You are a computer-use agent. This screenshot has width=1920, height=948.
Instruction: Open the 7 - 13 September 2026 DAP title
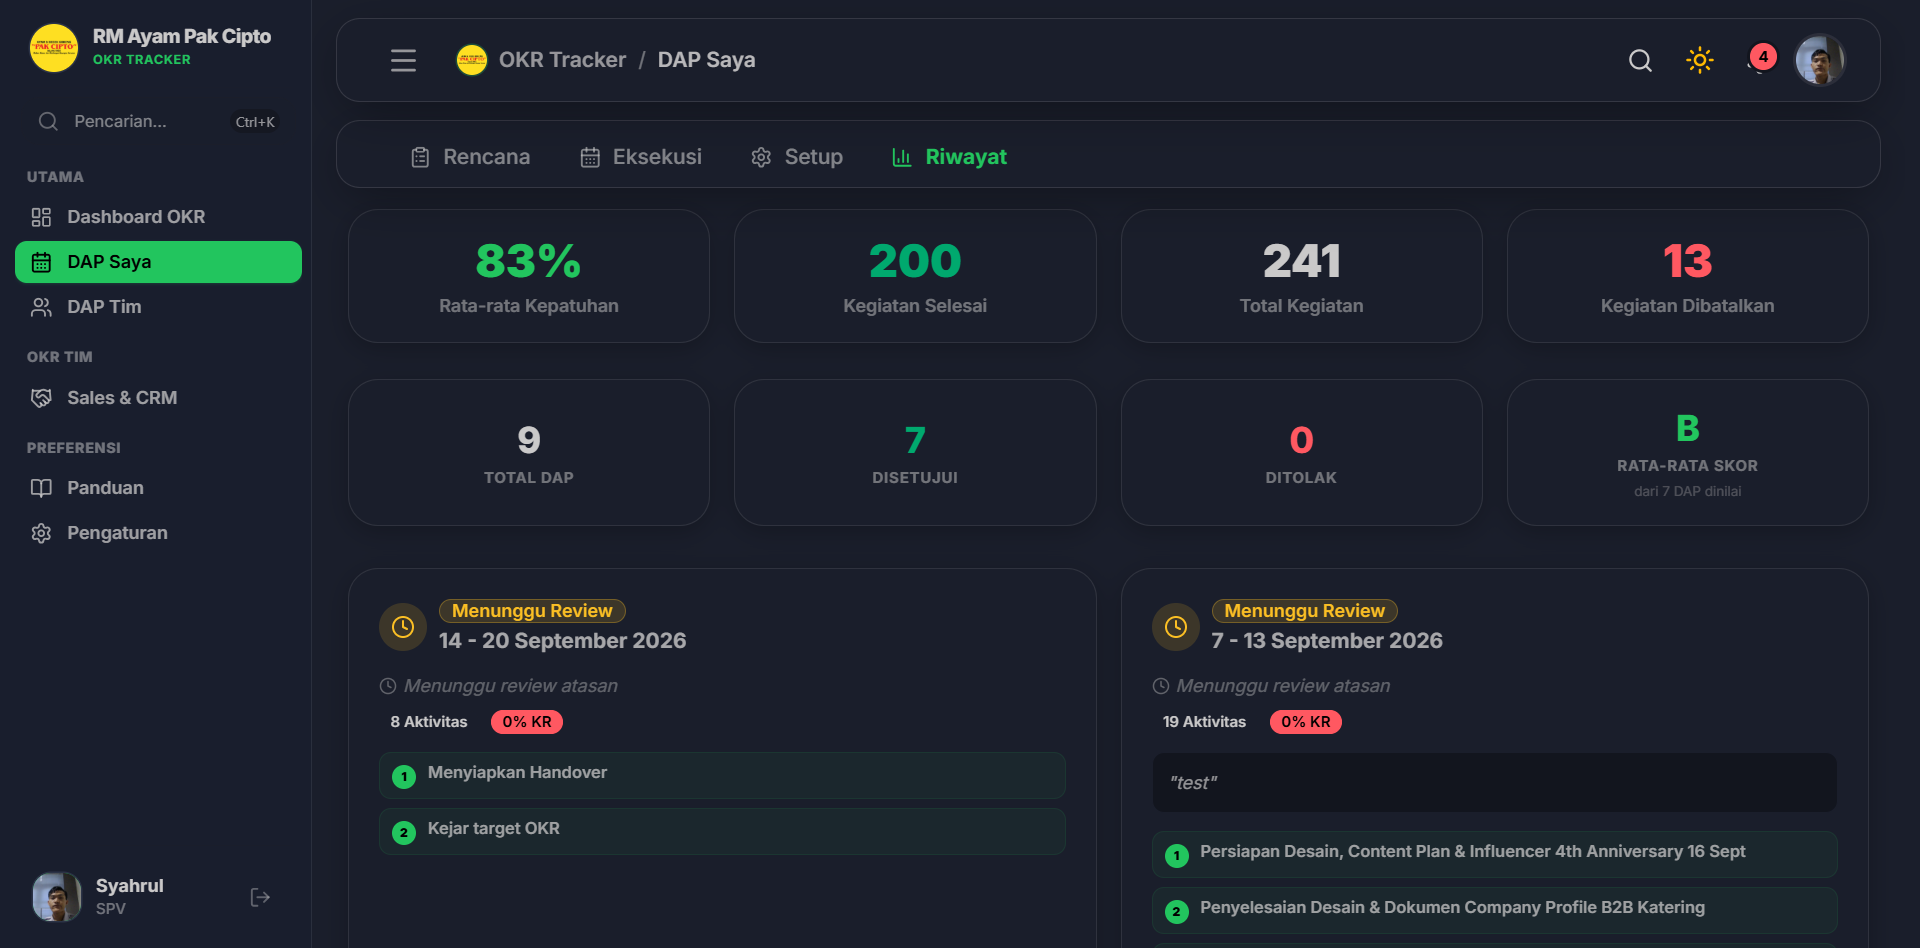coord(1327,641)
